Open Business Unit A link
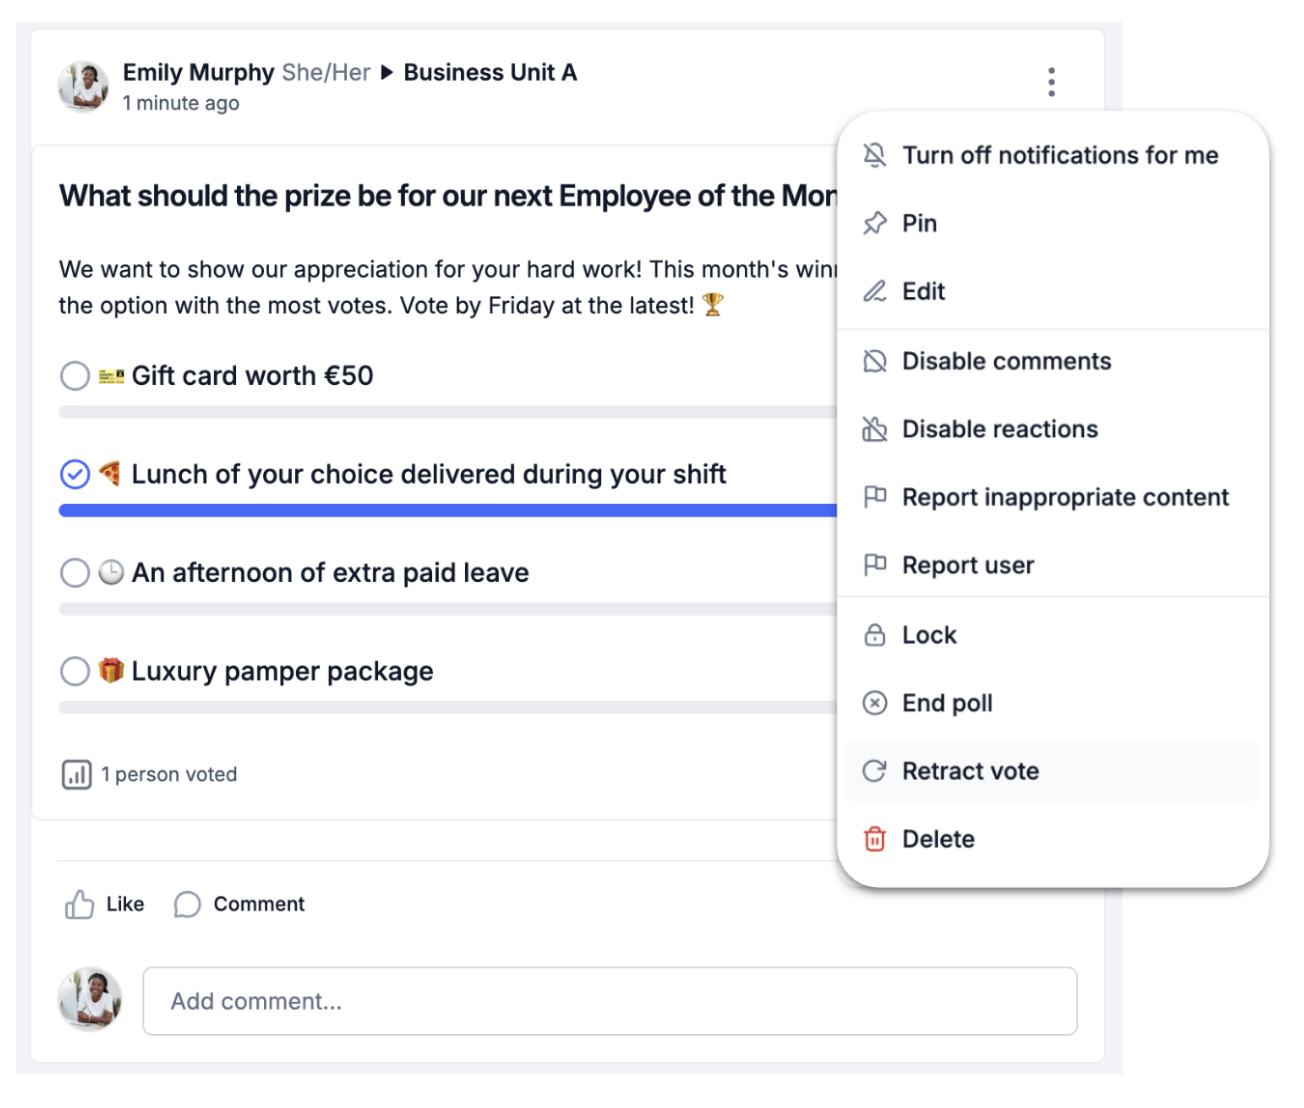Image resolution: width=1304 pixels, height=1108 pixels. point(490,72)
